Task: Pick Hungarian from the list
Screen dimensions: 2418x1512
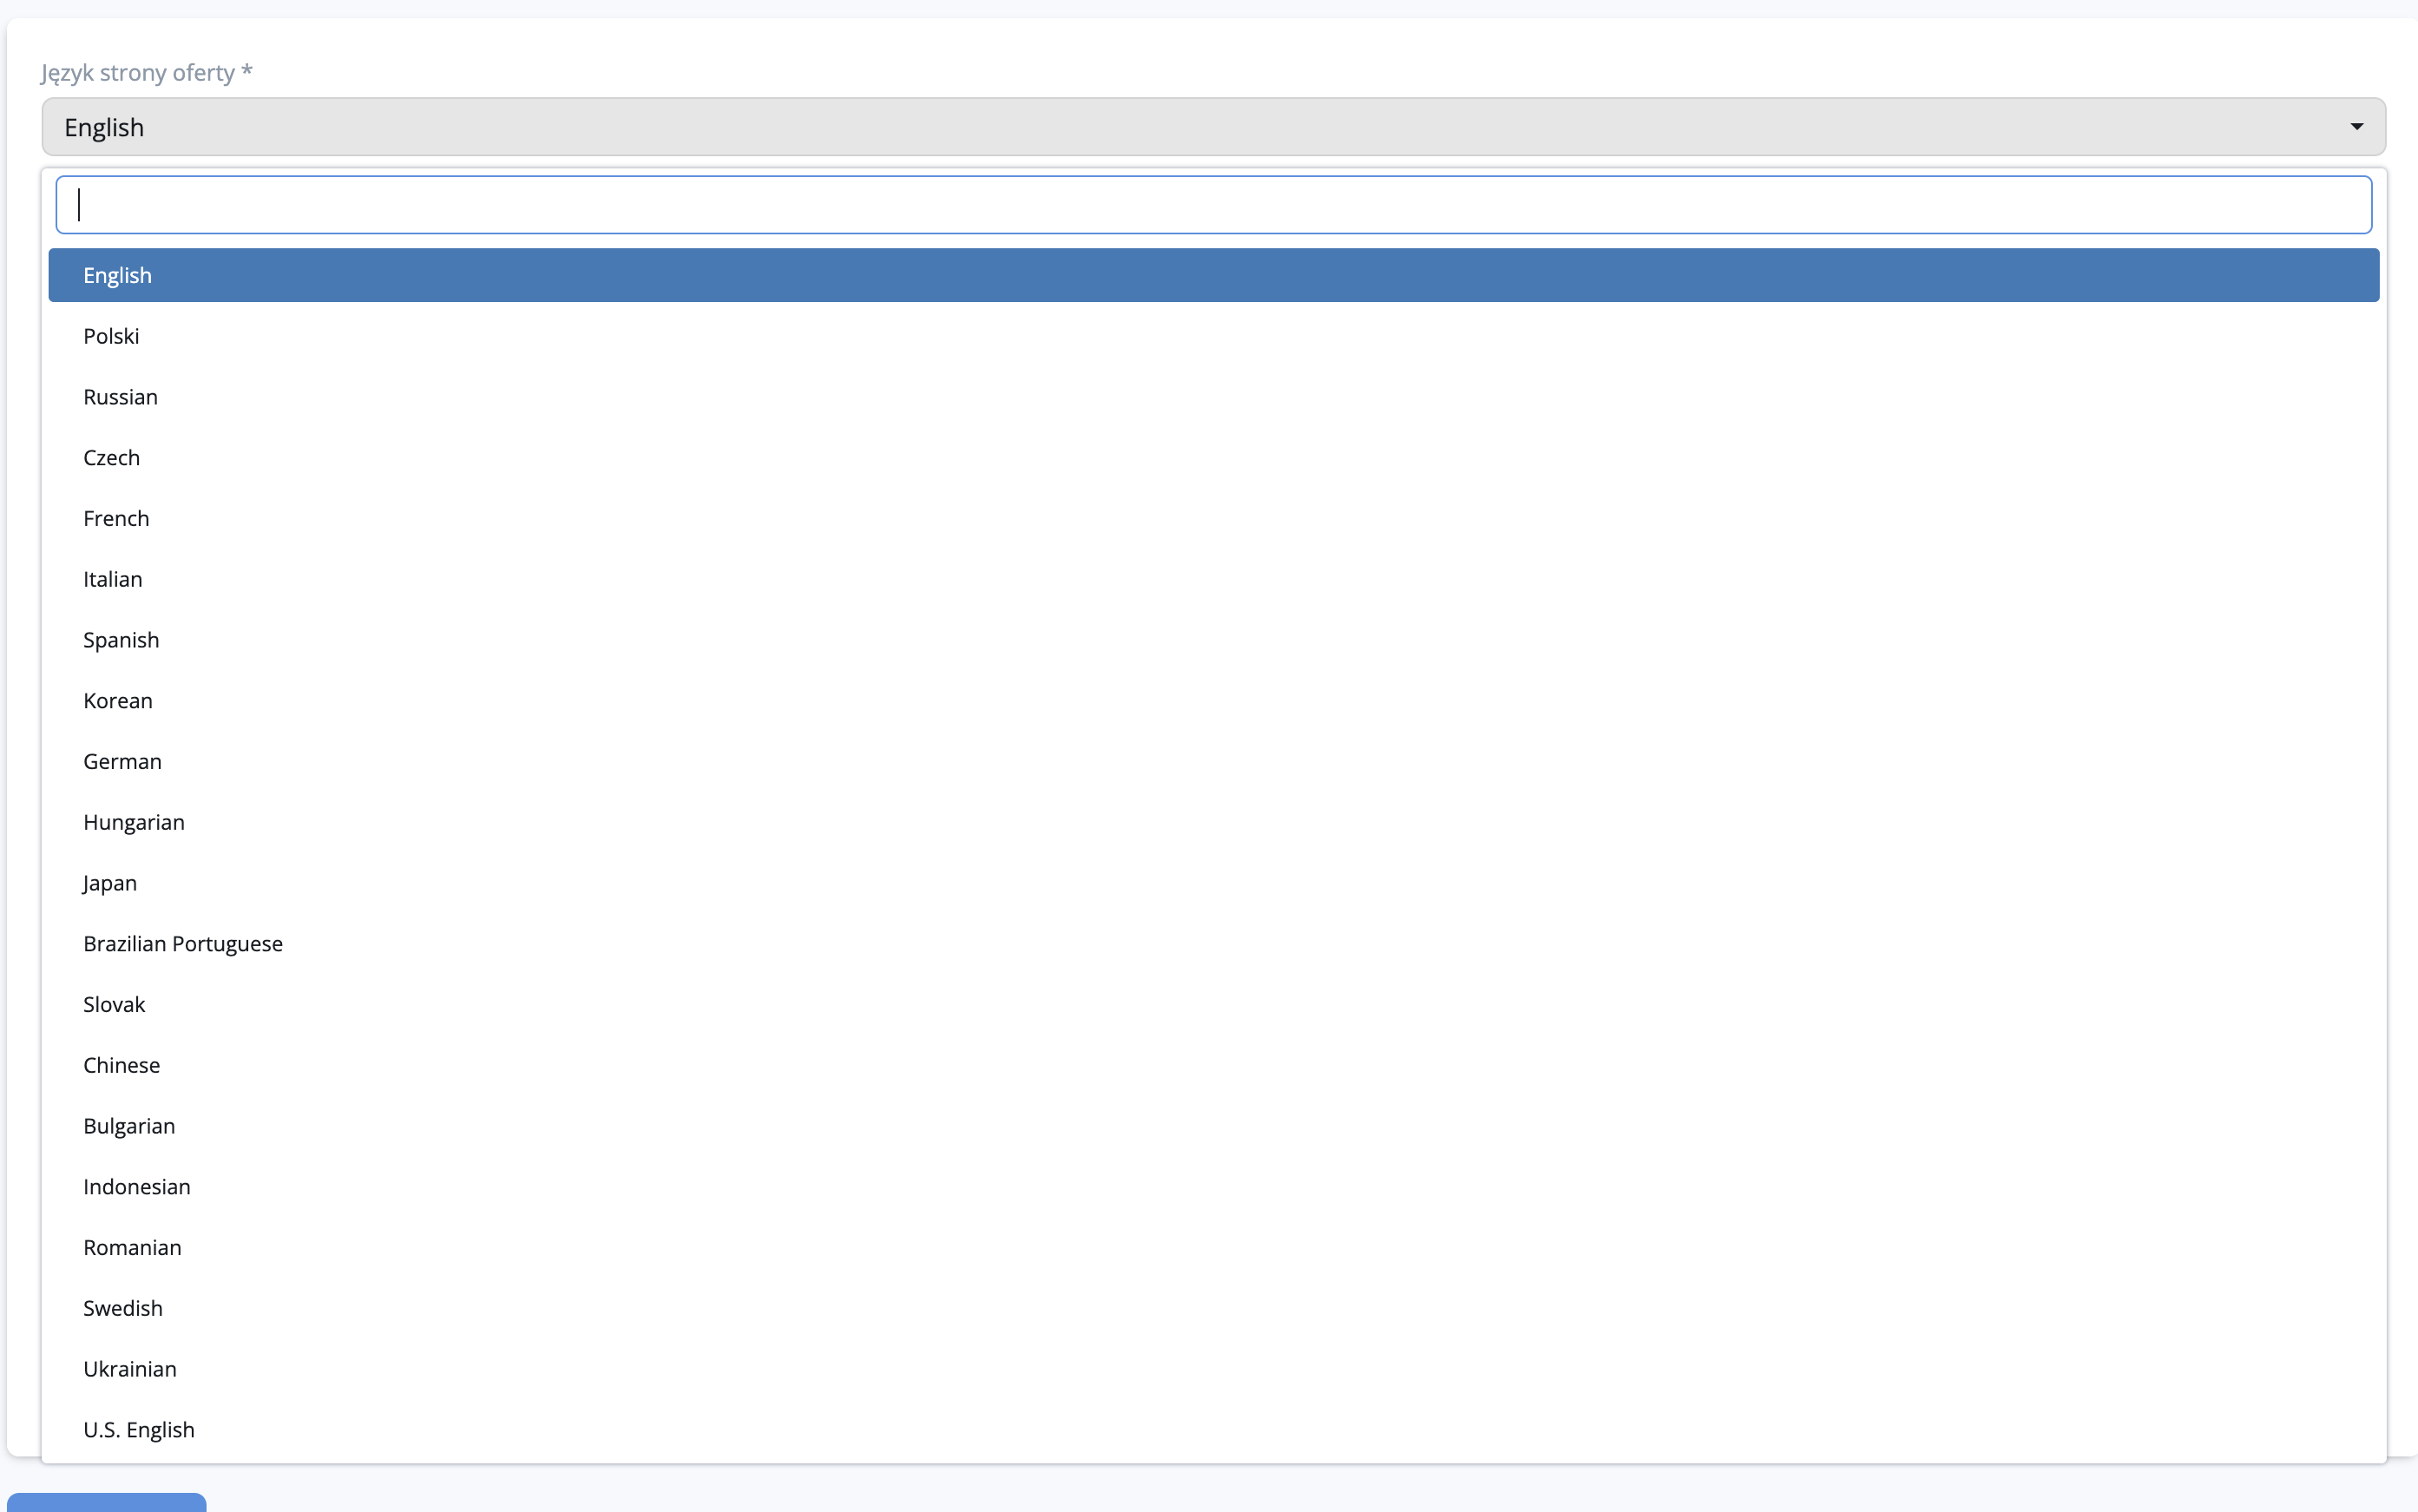Action: [x=1213, y=822]
